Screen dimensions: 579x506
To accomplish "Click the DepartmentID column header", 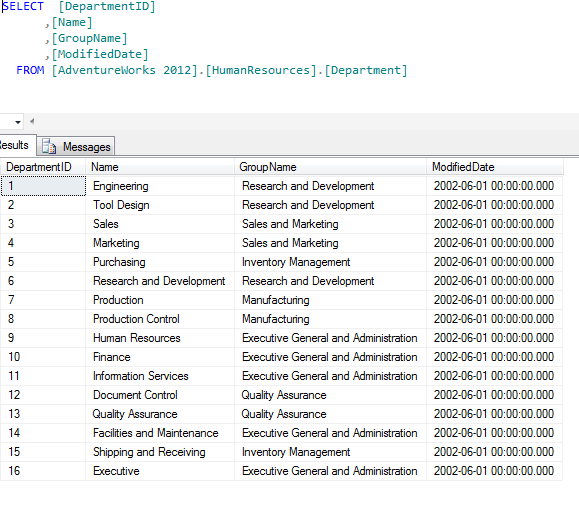I will (x=43, y=167).
